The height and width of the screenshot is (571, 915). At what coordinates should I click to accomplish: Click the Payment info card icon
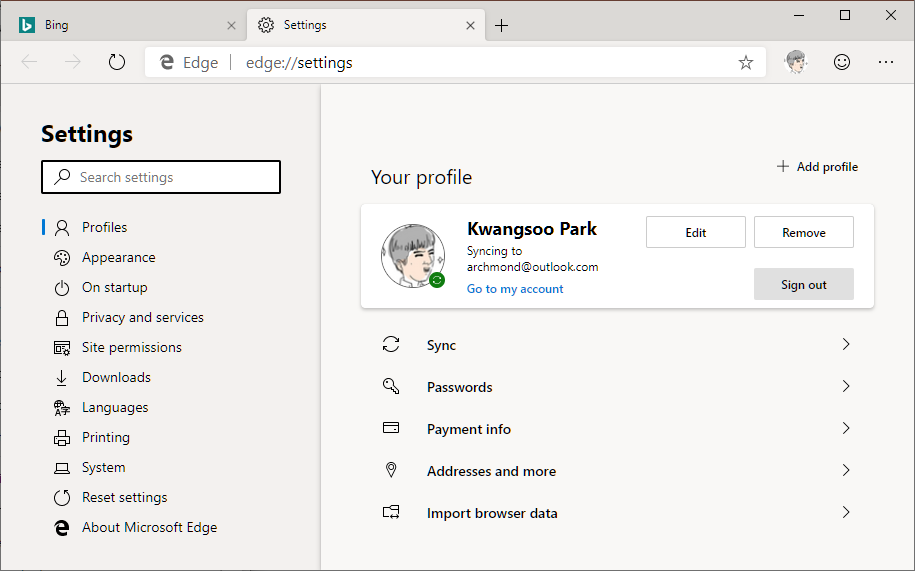pyautogui.click(x=391, y=428)
